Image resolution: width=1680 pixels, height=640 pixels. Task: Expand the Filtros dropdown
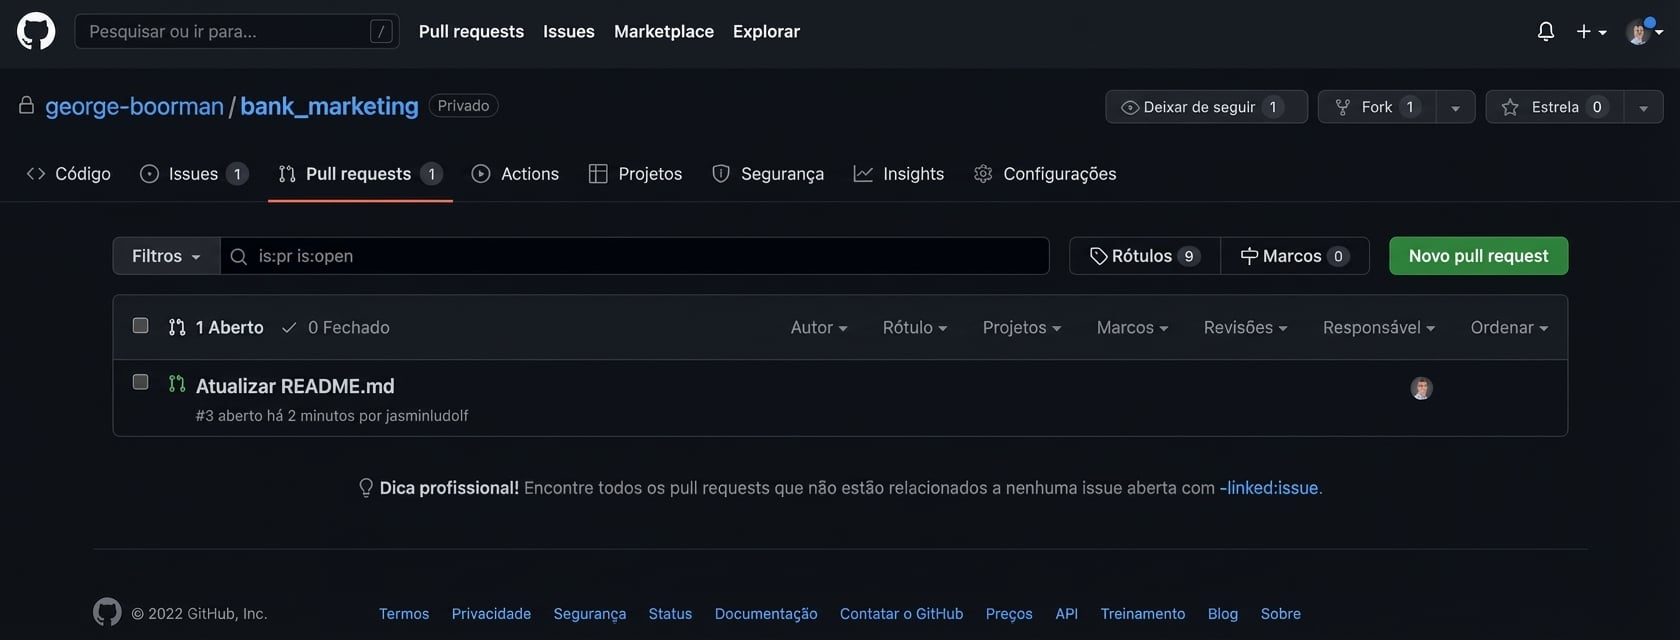166,256
